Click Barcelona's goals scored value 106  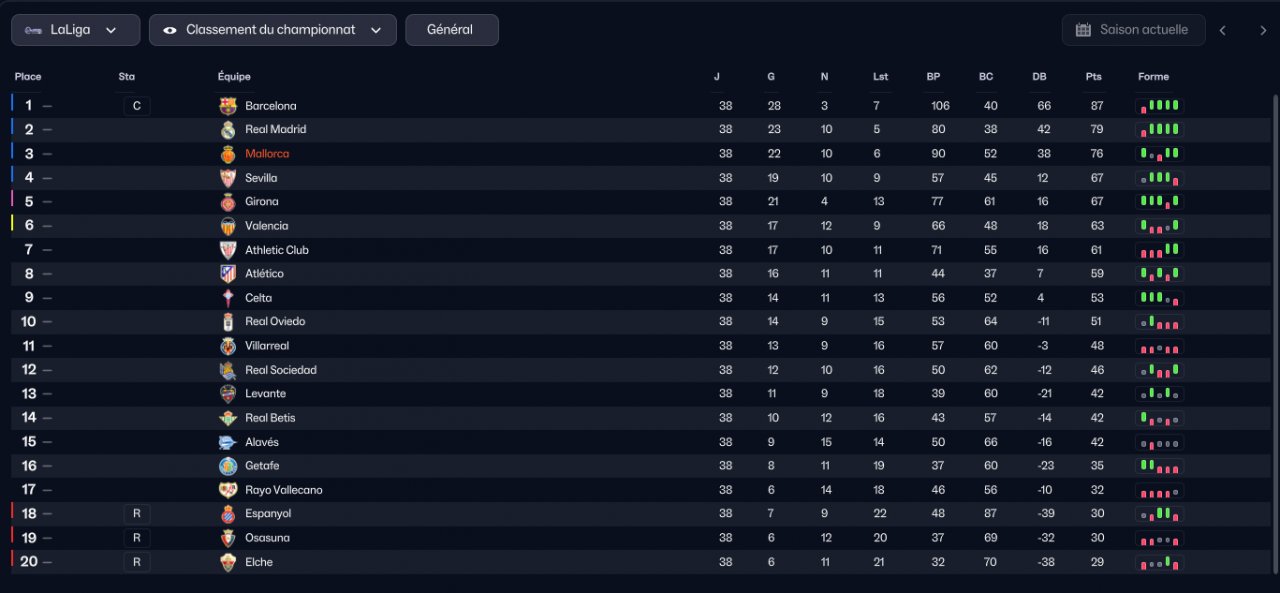940,106
